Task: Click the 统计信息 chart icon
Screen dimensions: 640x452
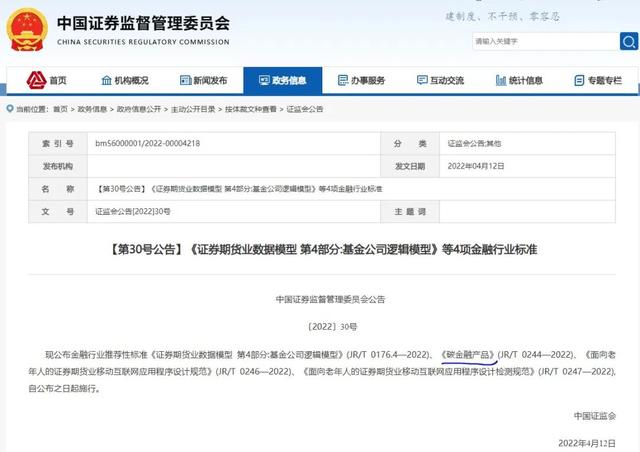Action: 501,80
